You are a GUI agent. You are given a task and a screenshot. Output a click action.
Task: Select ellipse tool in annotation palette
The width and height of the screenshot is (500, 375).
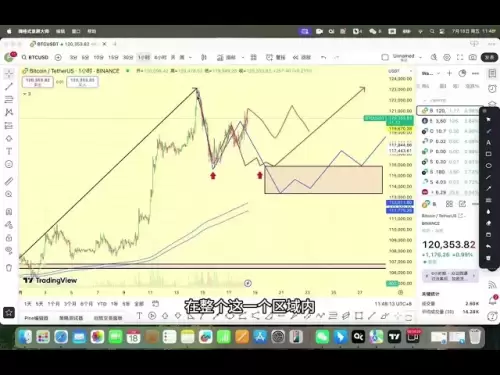(x=488, y=166)
